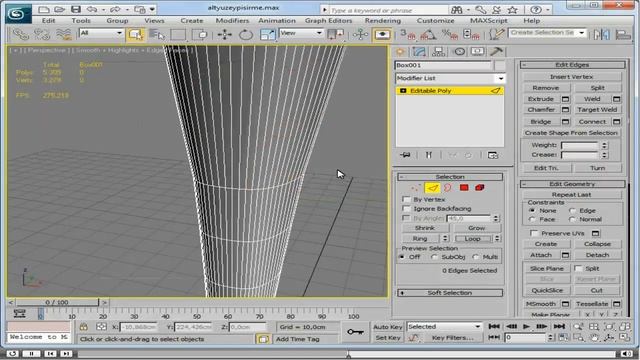Open the Rendering menu

click(383, 20)
